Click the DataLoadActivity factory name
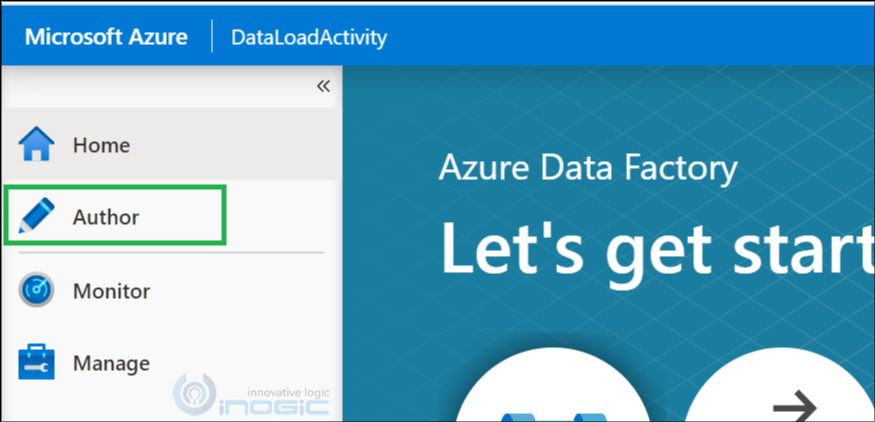The image size is (875, 422). pyautogui.click(x=308, y=38)
